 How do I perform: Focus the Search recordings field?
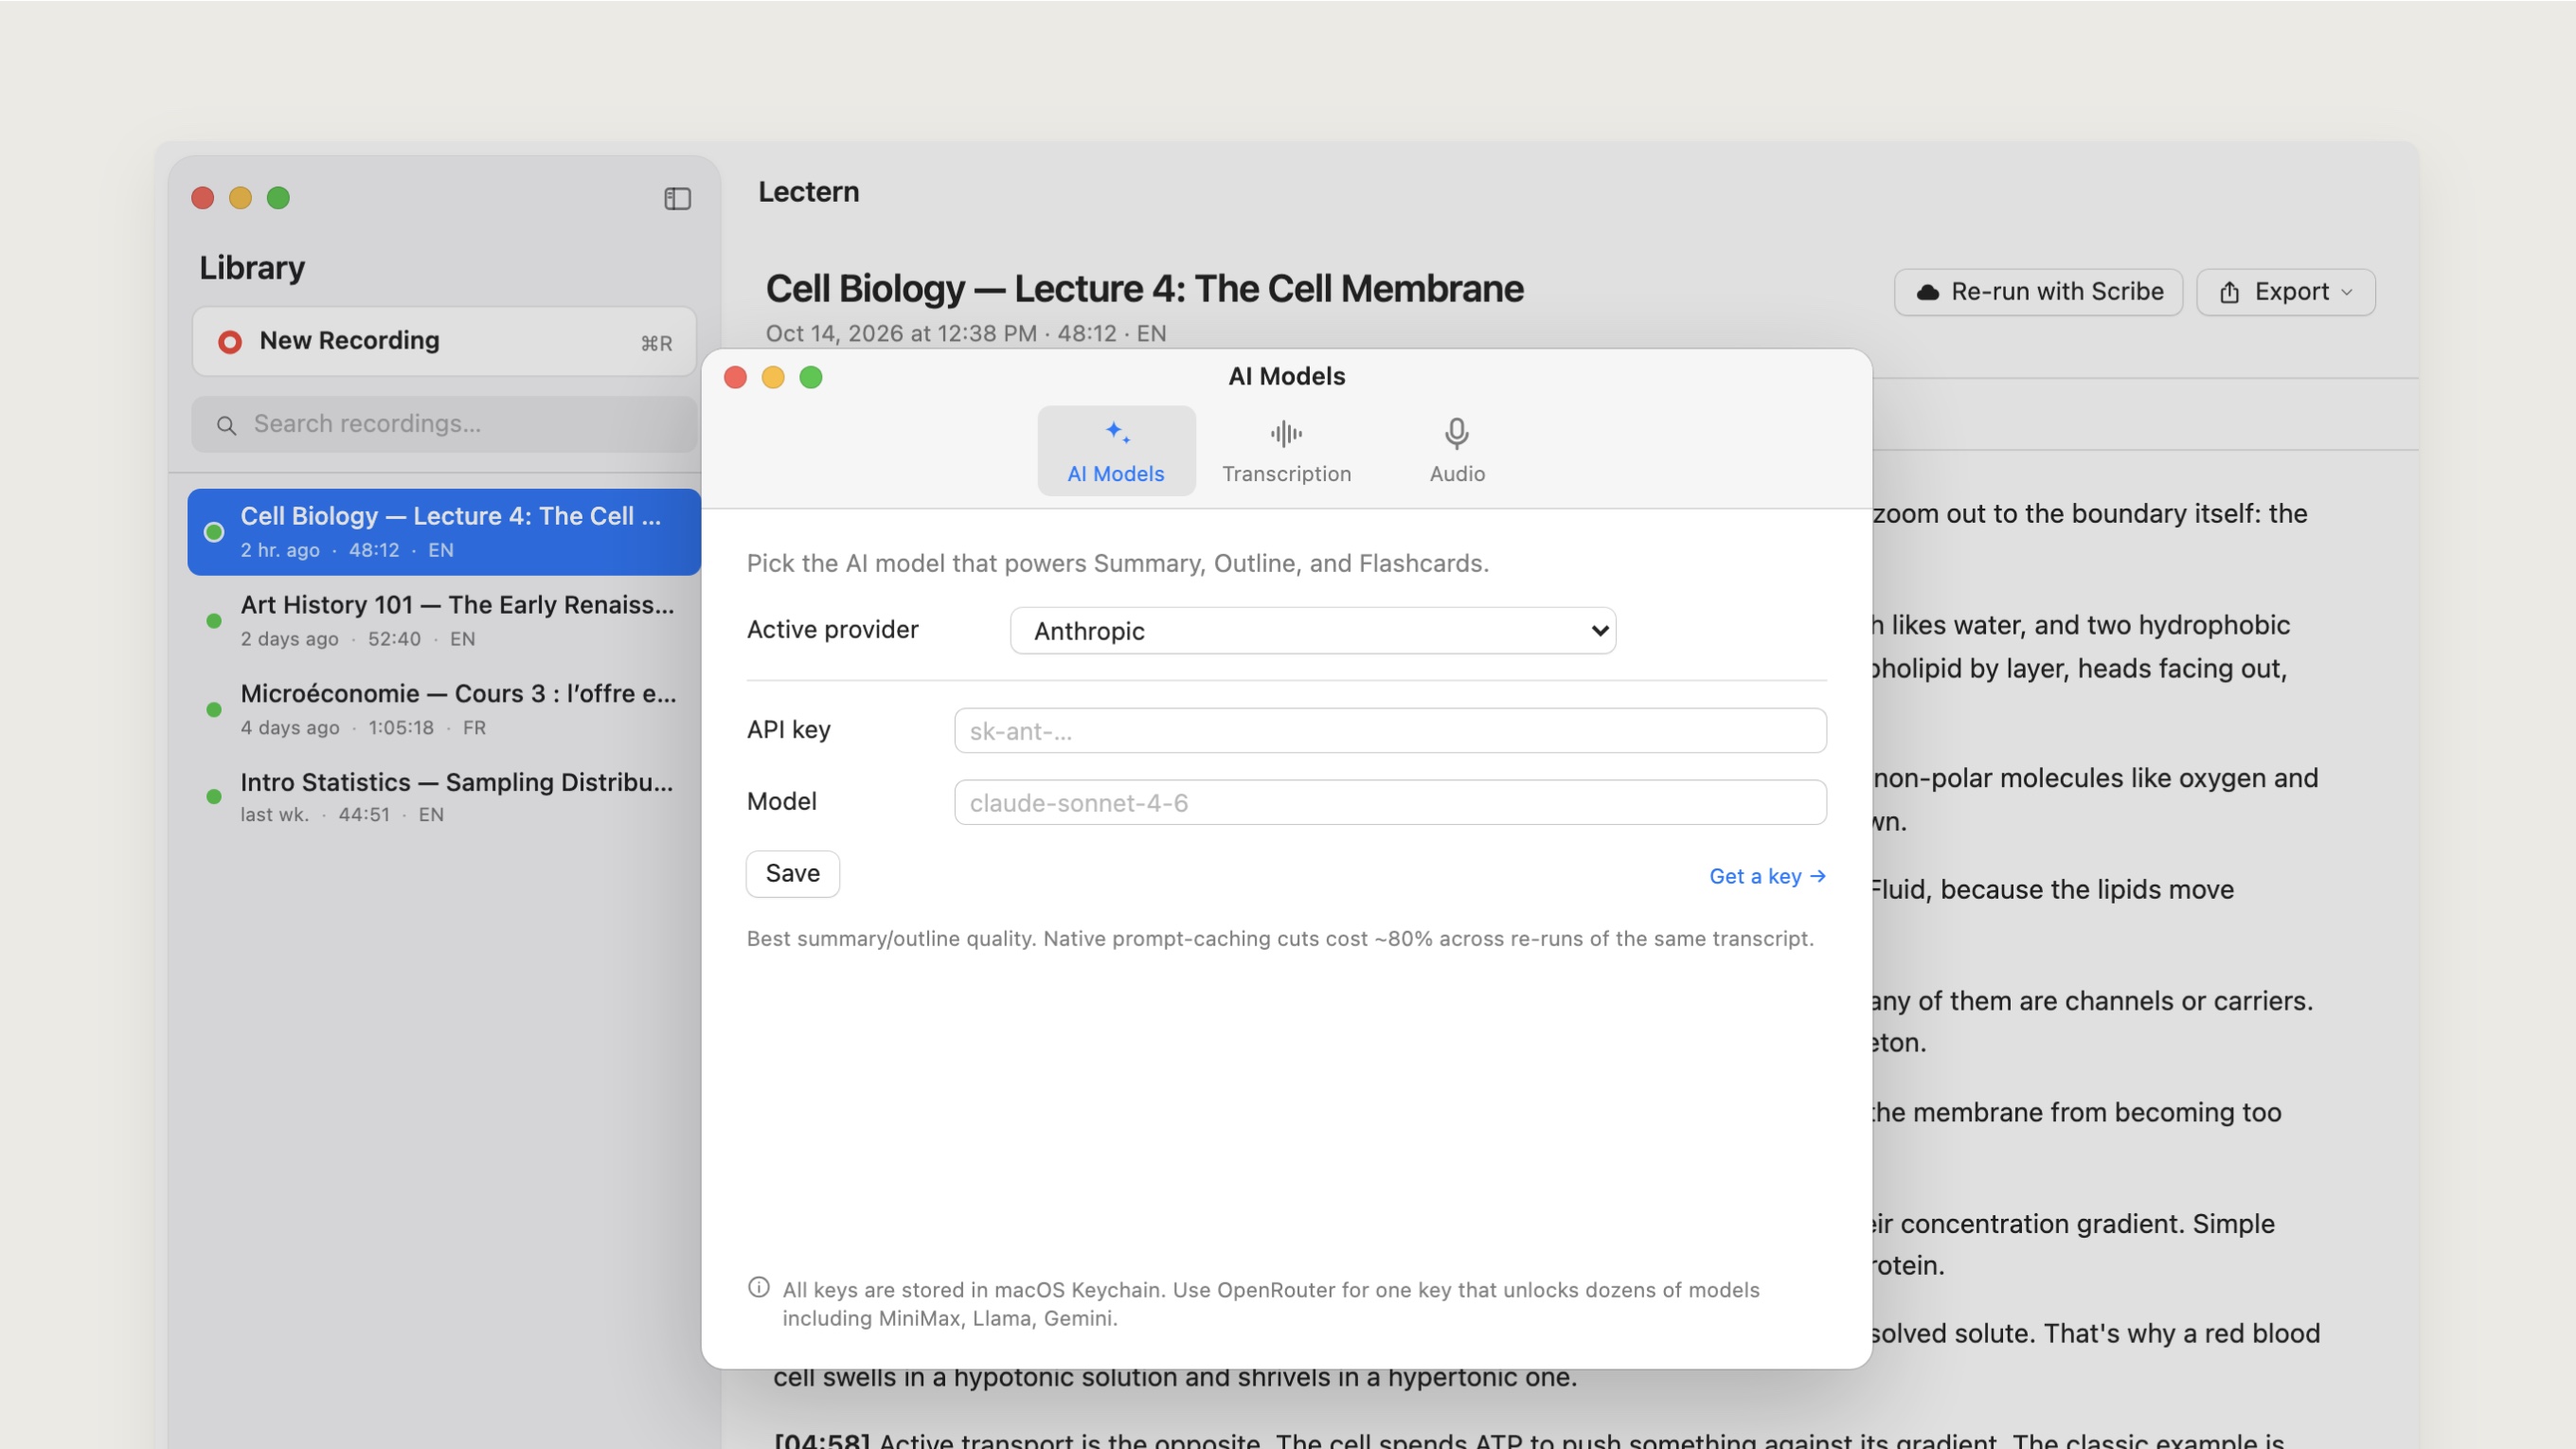444,425
